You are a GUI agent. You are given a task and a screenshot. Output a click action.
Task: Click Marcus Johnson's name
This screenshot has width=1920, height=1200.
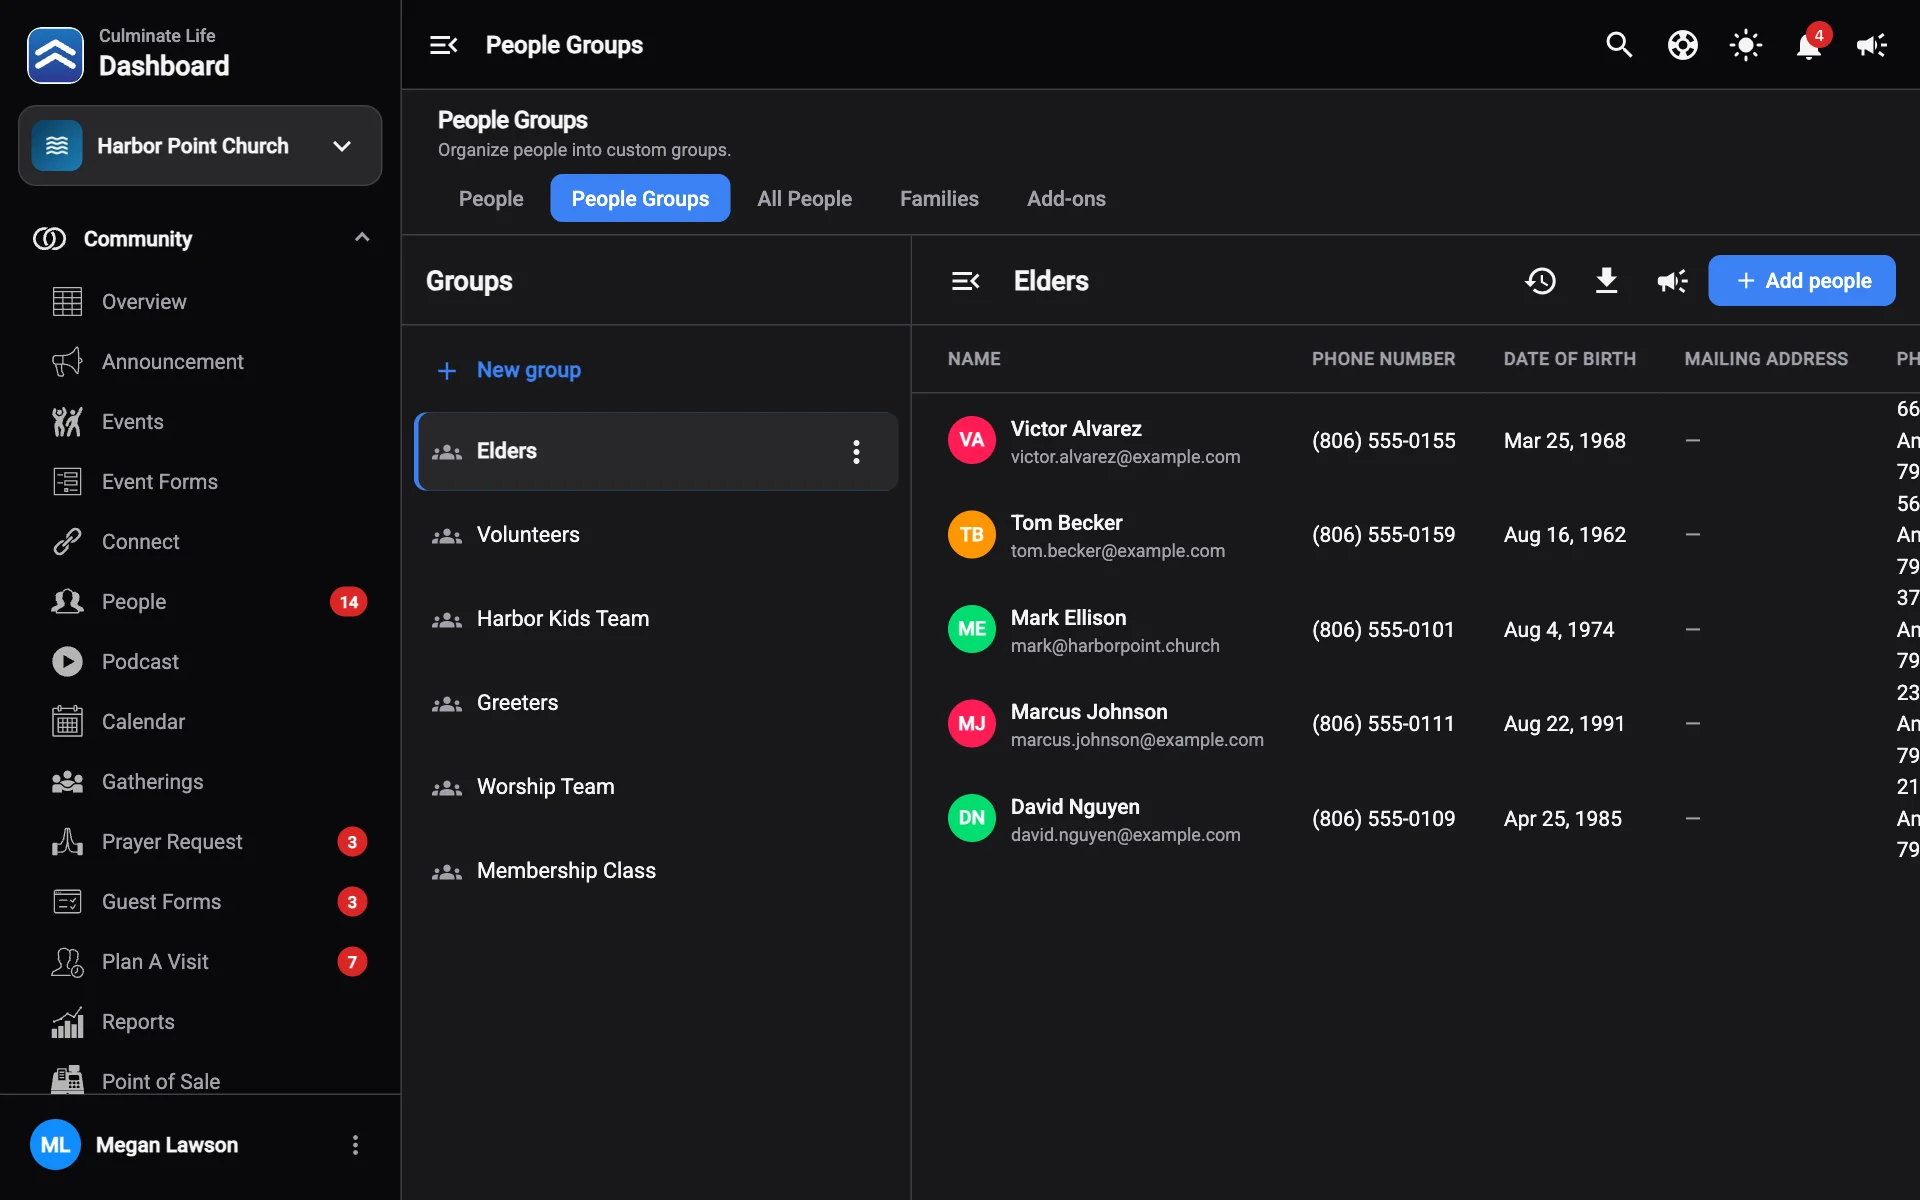pos(1089,712)
